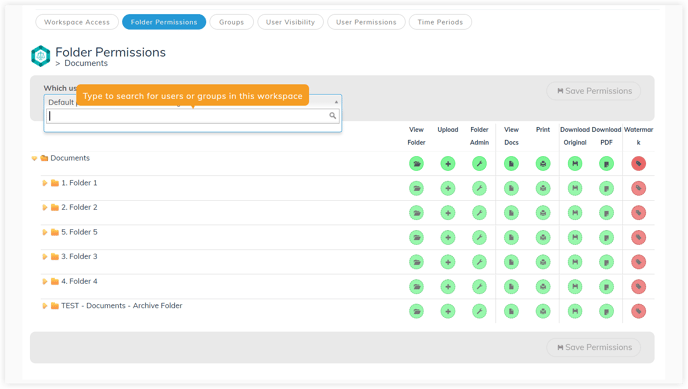
Task: Click Print icon for Archive Folder row
Action: [543, 311]
